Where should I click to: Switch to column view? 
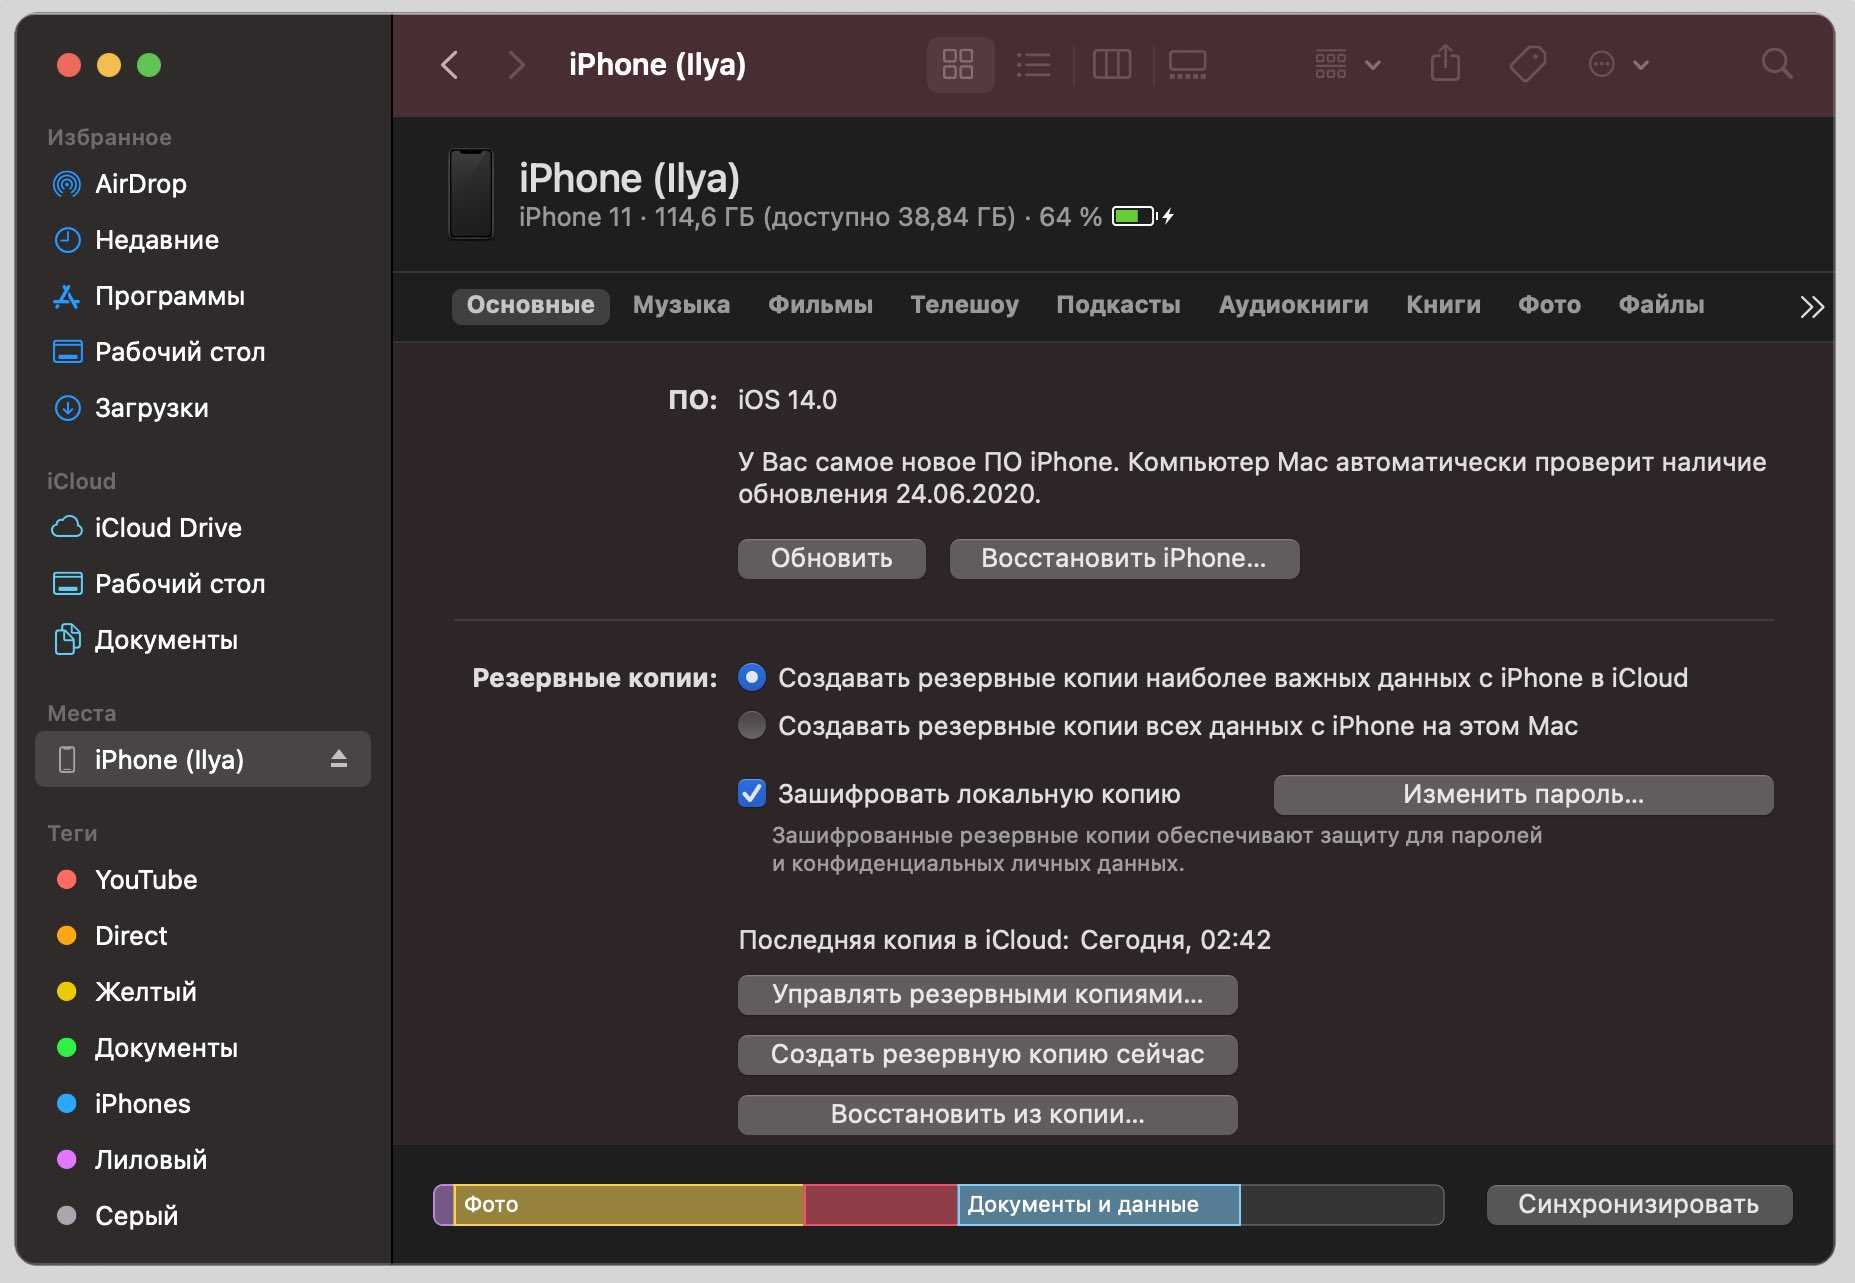pos(1112,65)
